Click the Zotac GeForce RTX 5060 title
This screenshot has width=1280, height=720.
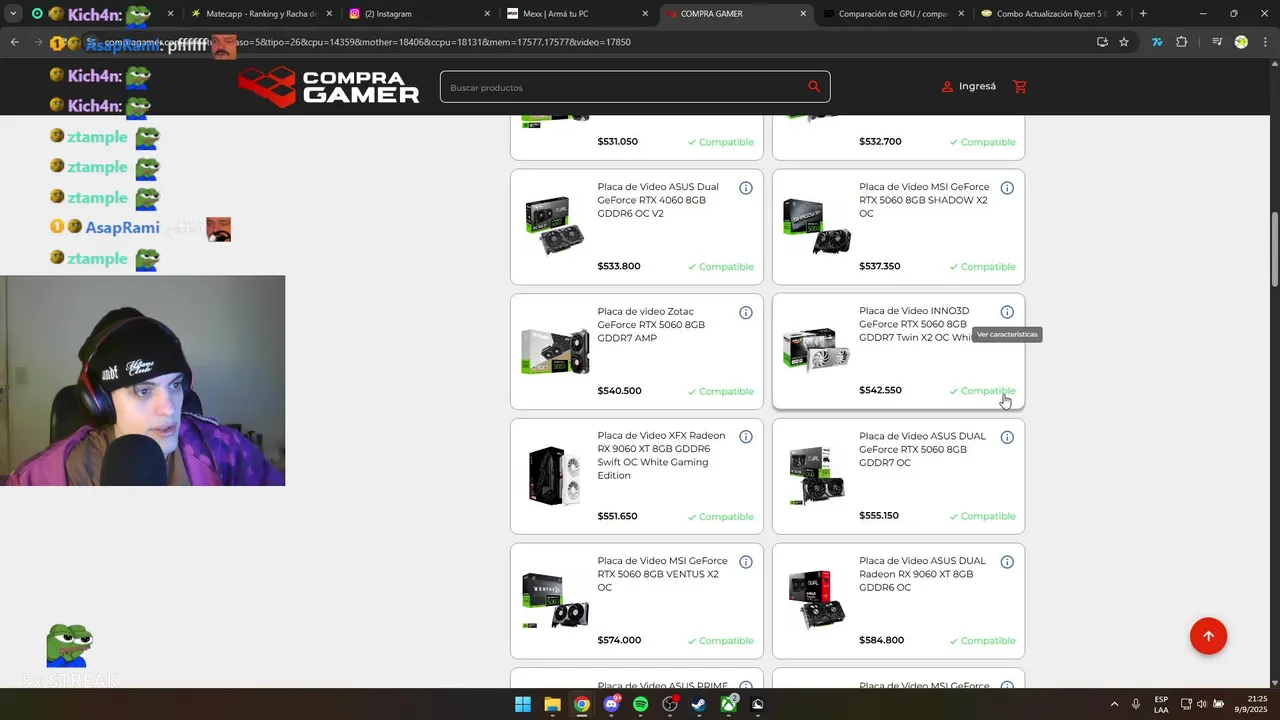[651, 325]
